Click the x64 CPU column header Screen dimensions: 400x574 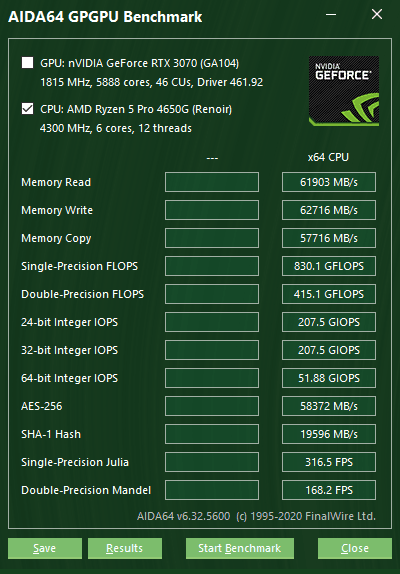328,157
